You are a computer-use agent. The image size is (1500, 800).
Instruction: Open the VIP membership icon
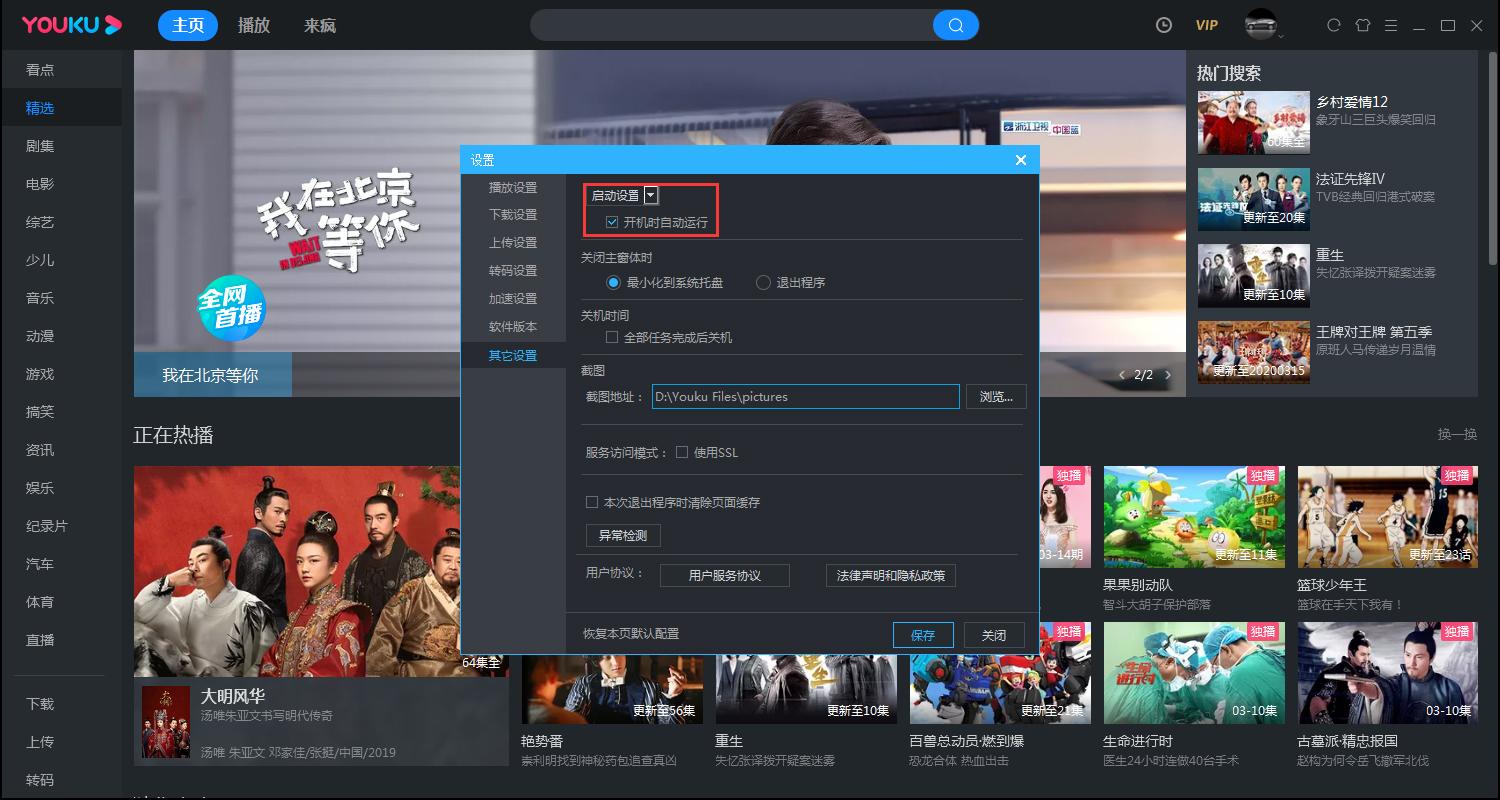[1207, 25]
